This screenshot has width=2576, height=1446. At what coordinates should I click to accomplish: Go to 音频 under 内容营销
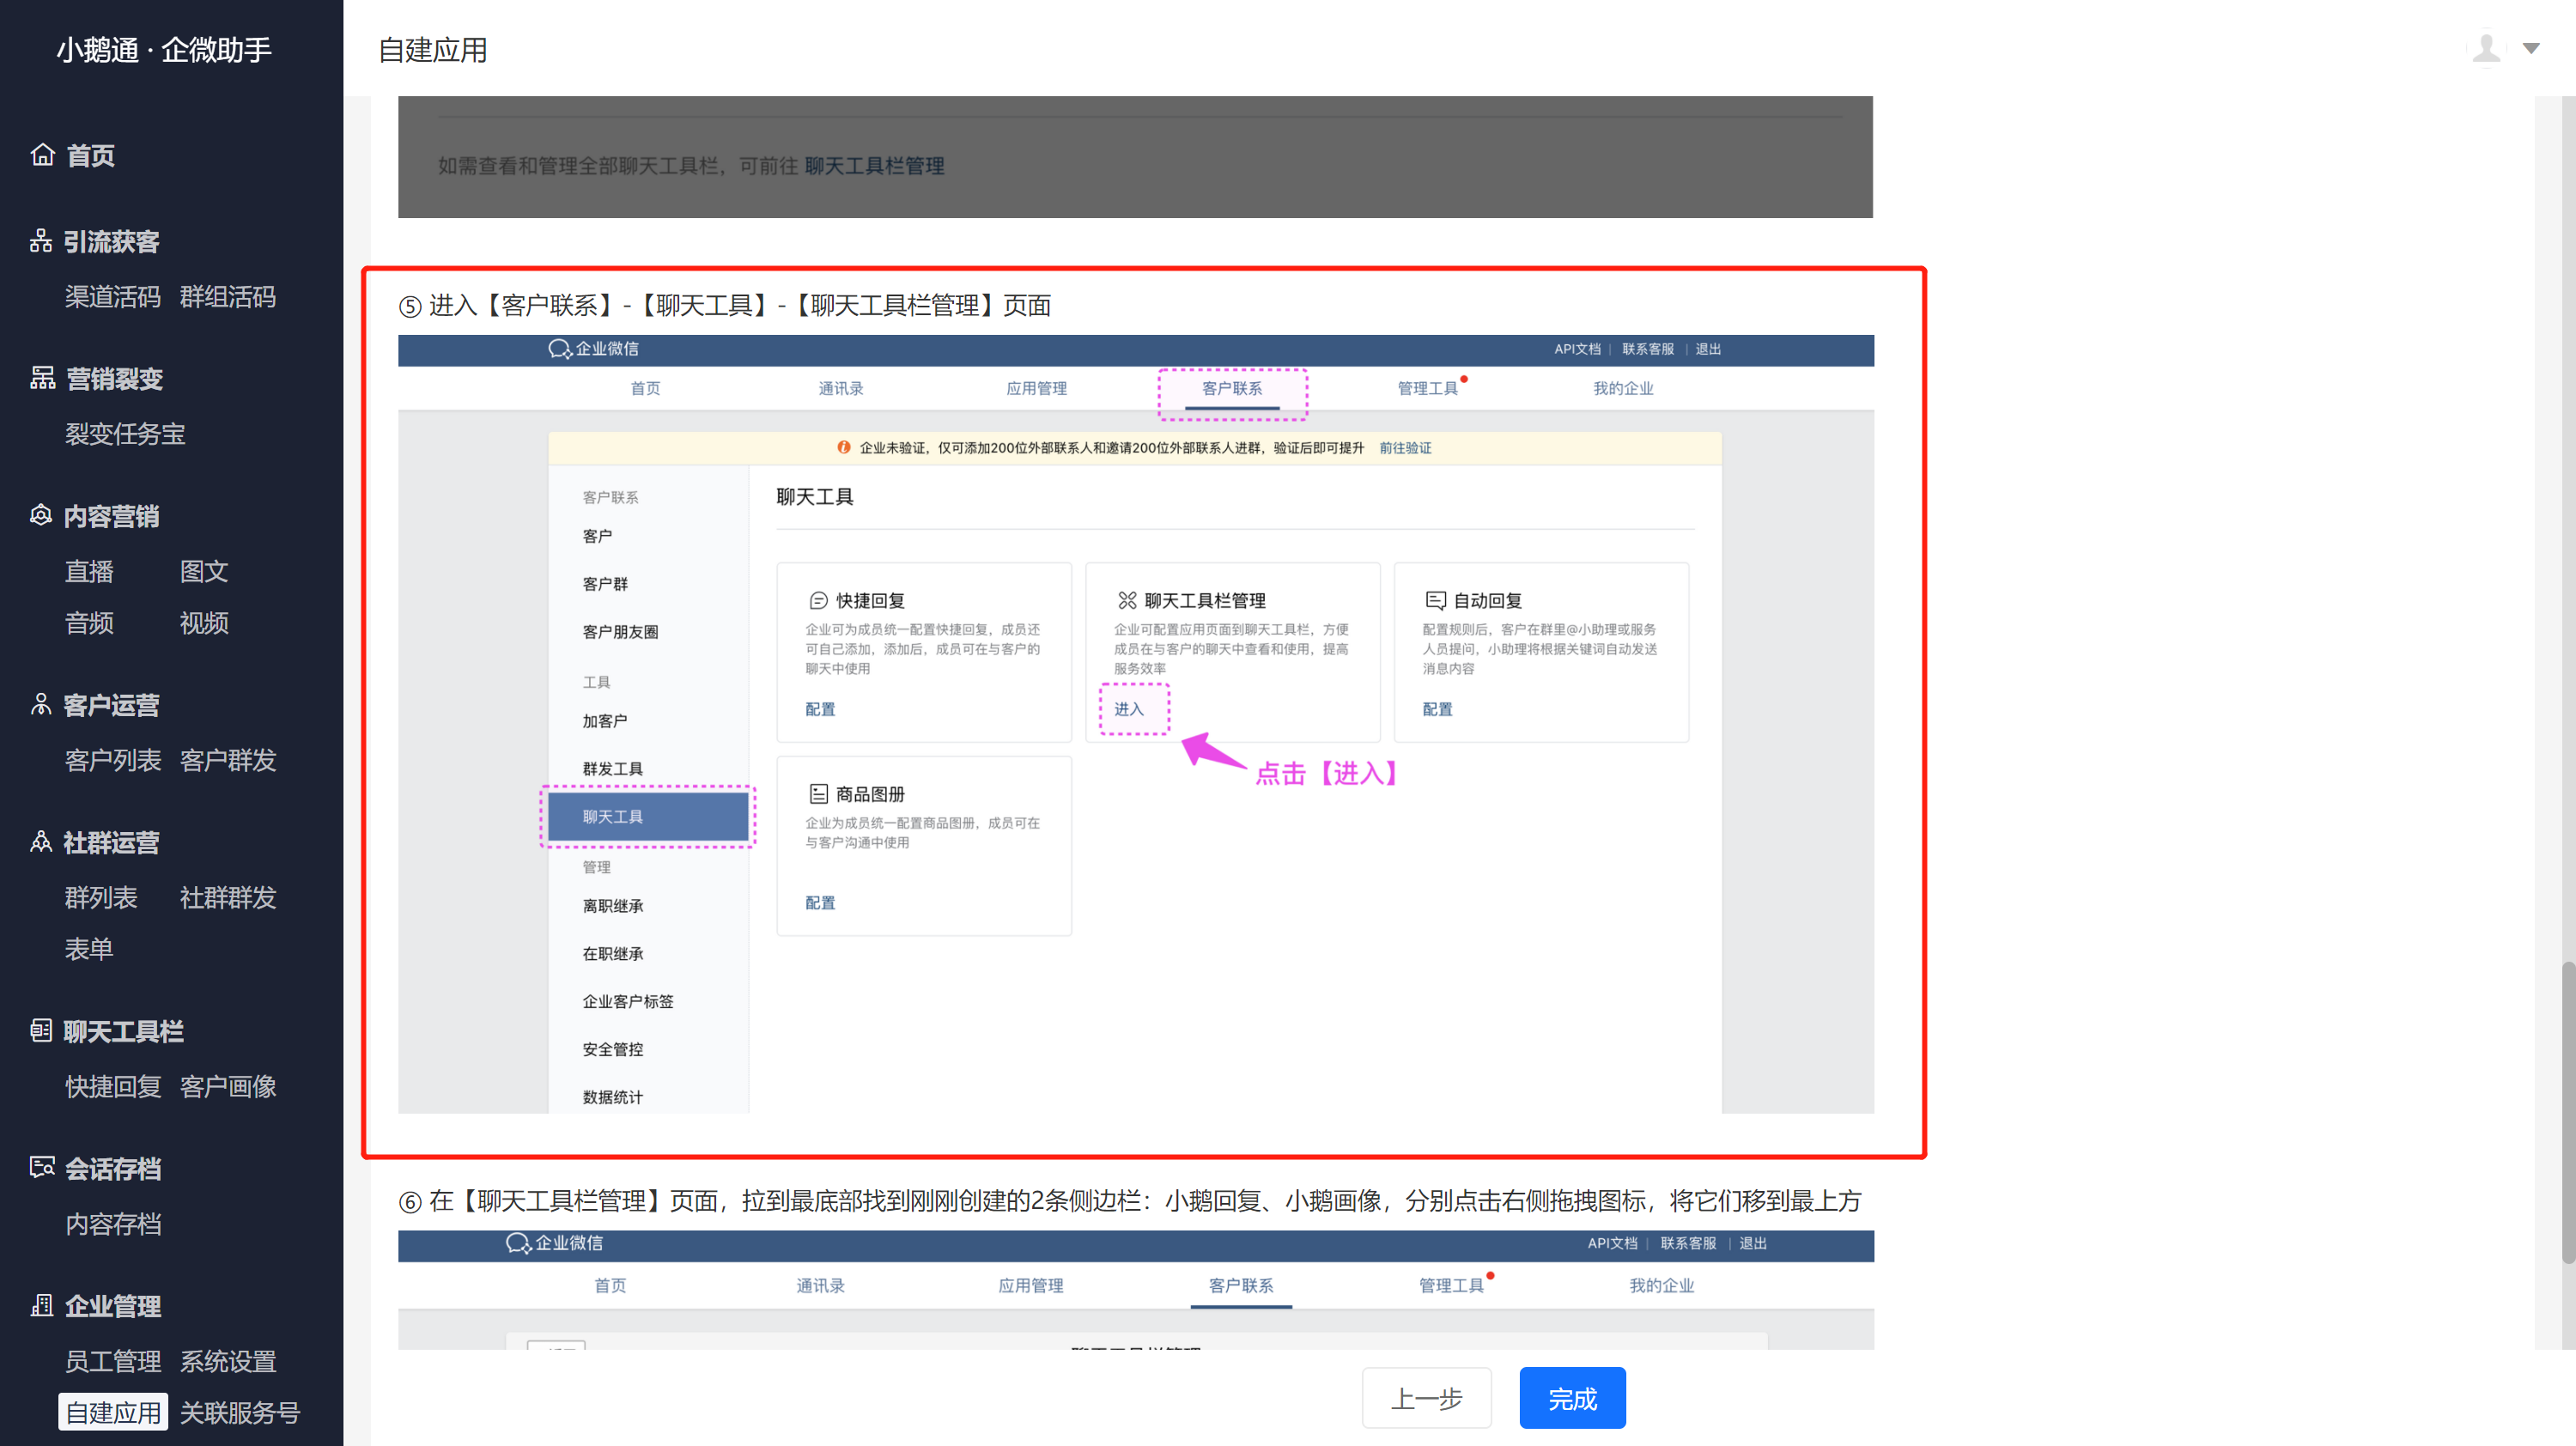(89, 623)
